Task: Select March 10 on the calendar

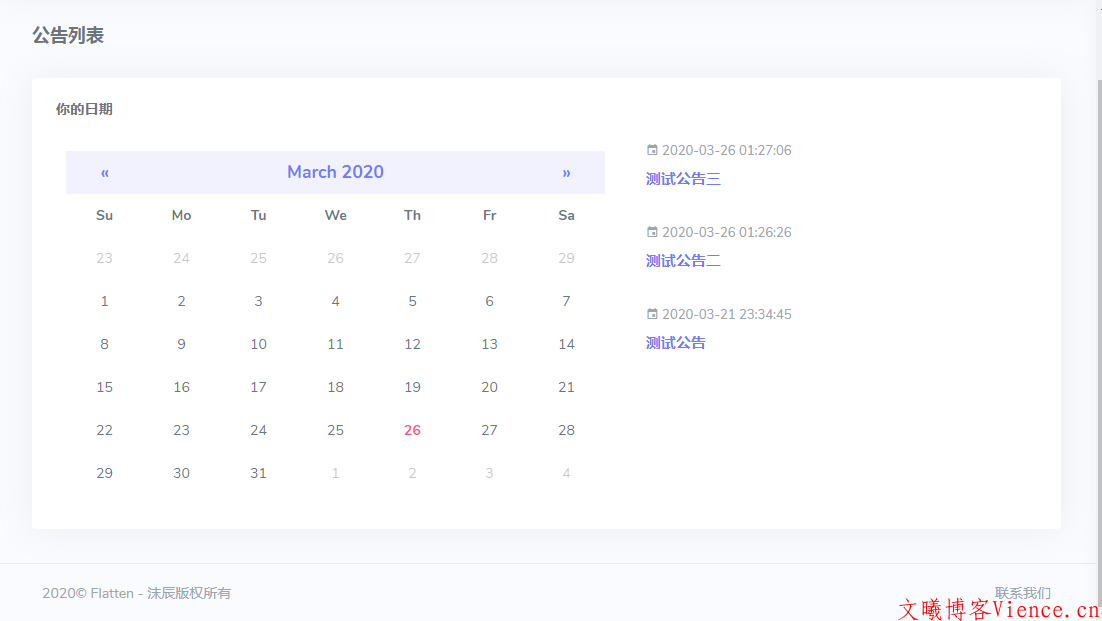Action: click(258, 344)
